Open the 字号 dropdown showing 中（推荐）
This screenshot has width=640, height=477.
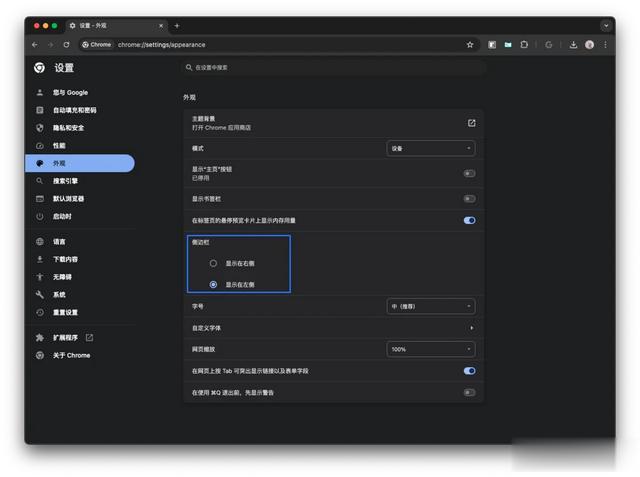point(431,306)
